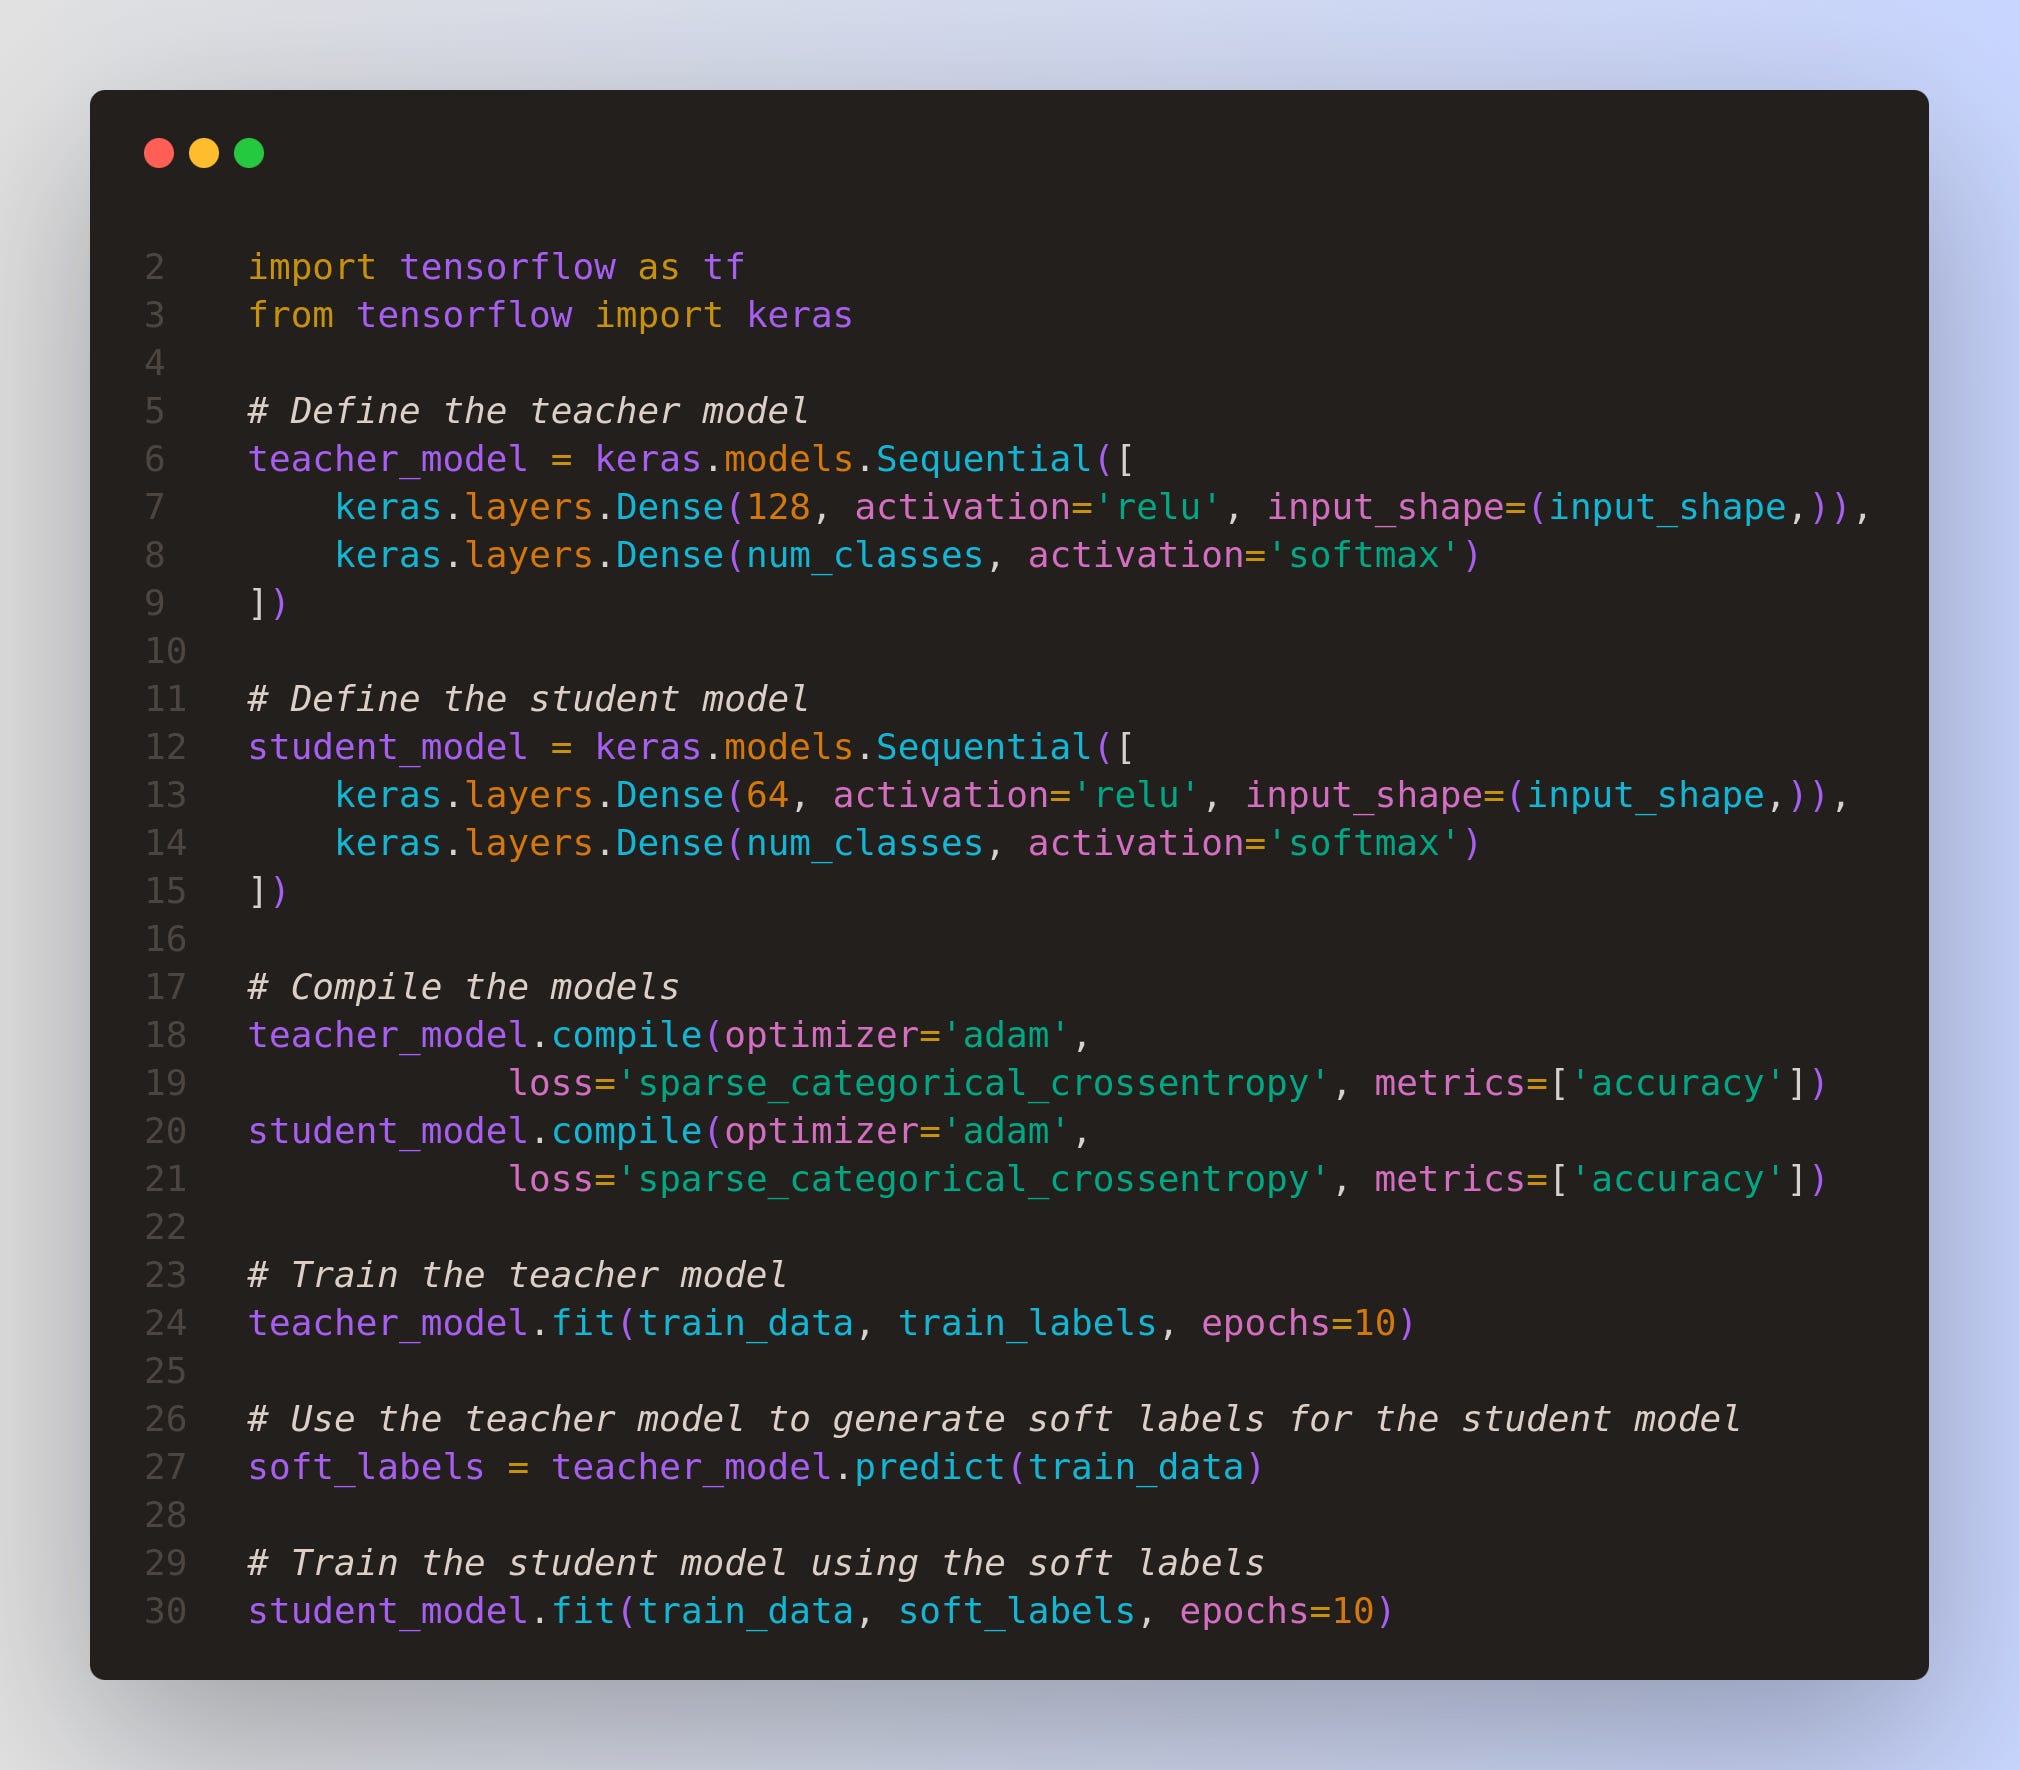Click 'teacher_model' variable on line 6

387,459
